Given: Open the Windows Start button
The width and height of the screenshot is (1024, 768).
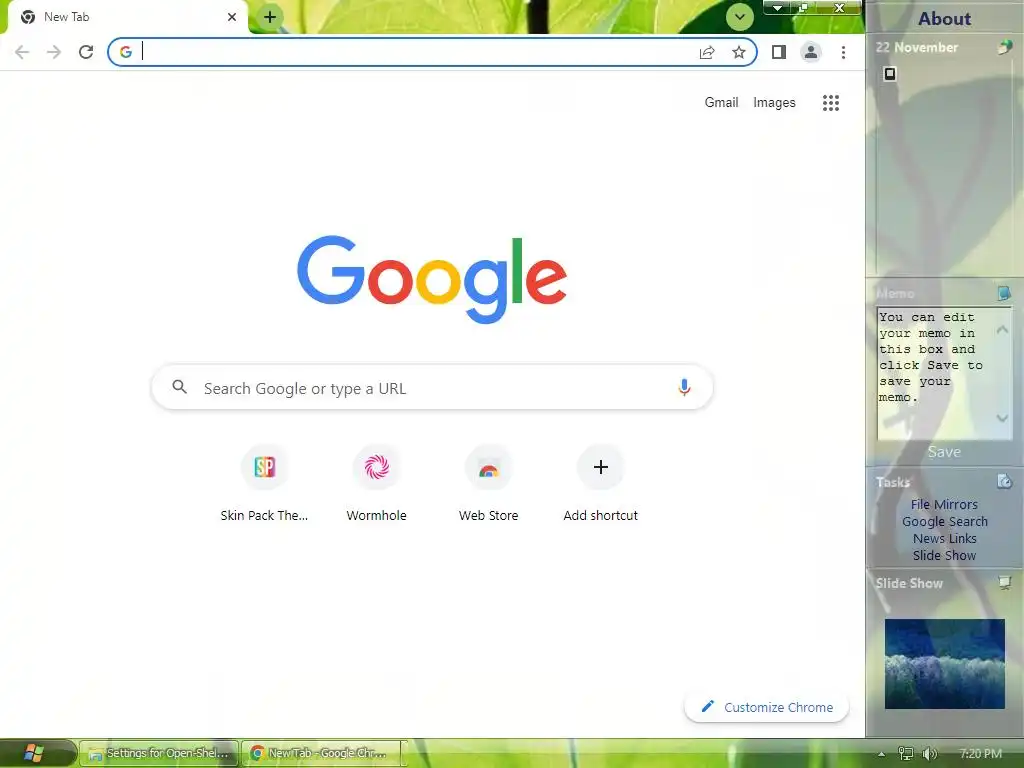Looking at the screenshot, I should 33,753.
